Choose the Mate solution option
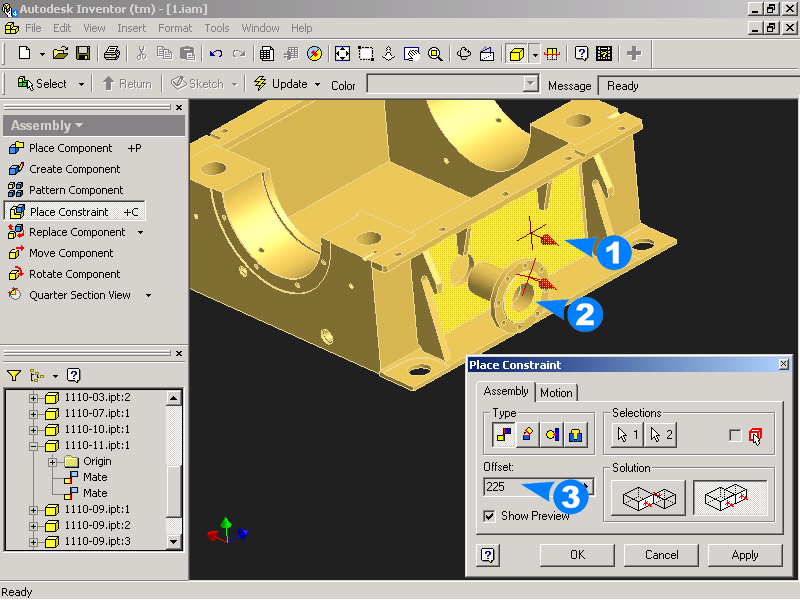 648,498
